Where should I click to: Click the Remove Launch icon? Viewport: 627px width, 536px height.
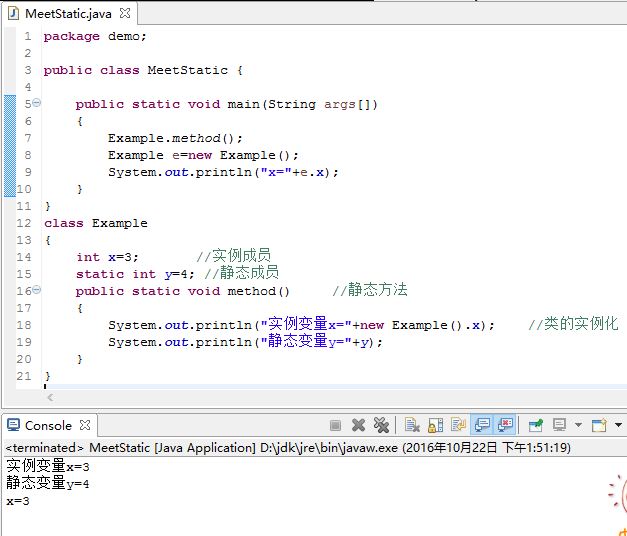click(x=358, y=425)
